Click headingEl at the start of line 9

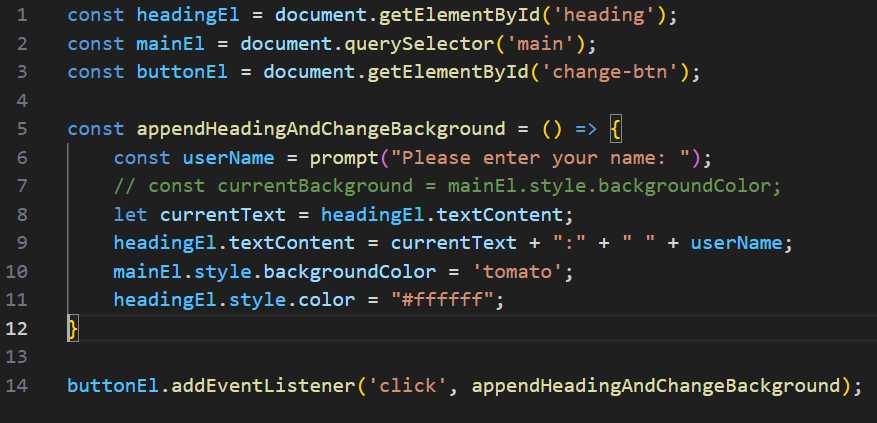click(165, 243)
